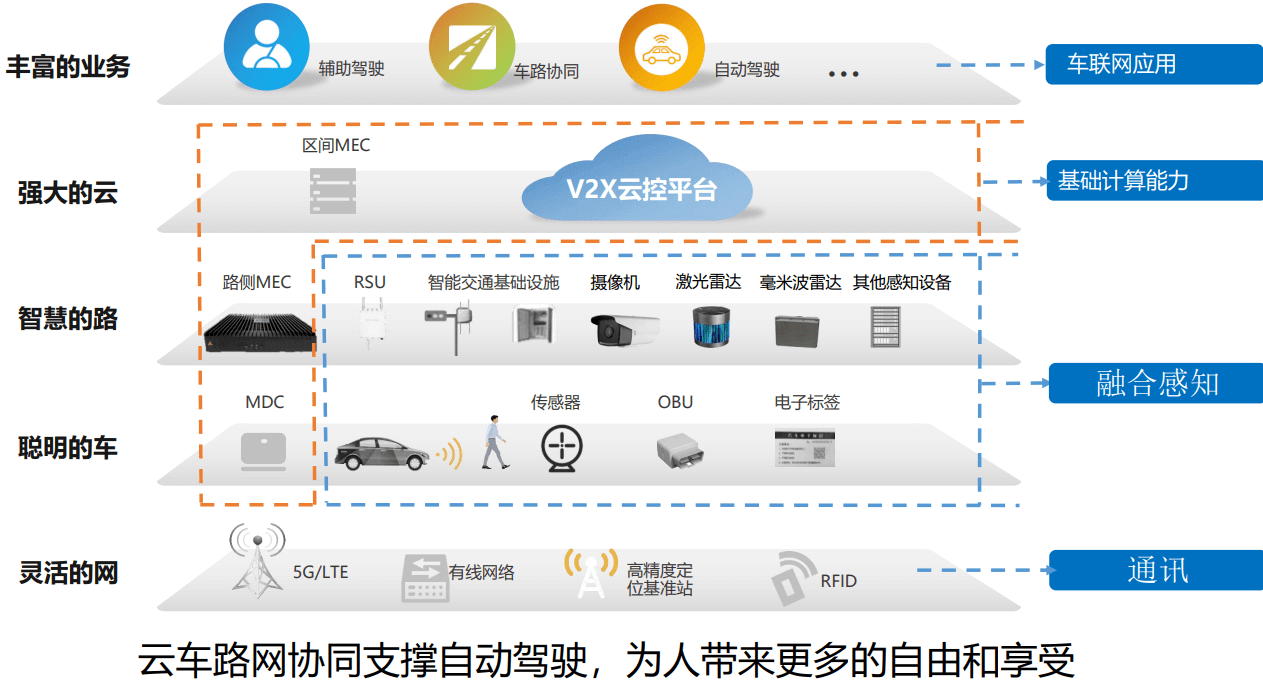Screen dimensions: 1263x682
Task: Click the grey sedan car image
Action: pos(380,453)
